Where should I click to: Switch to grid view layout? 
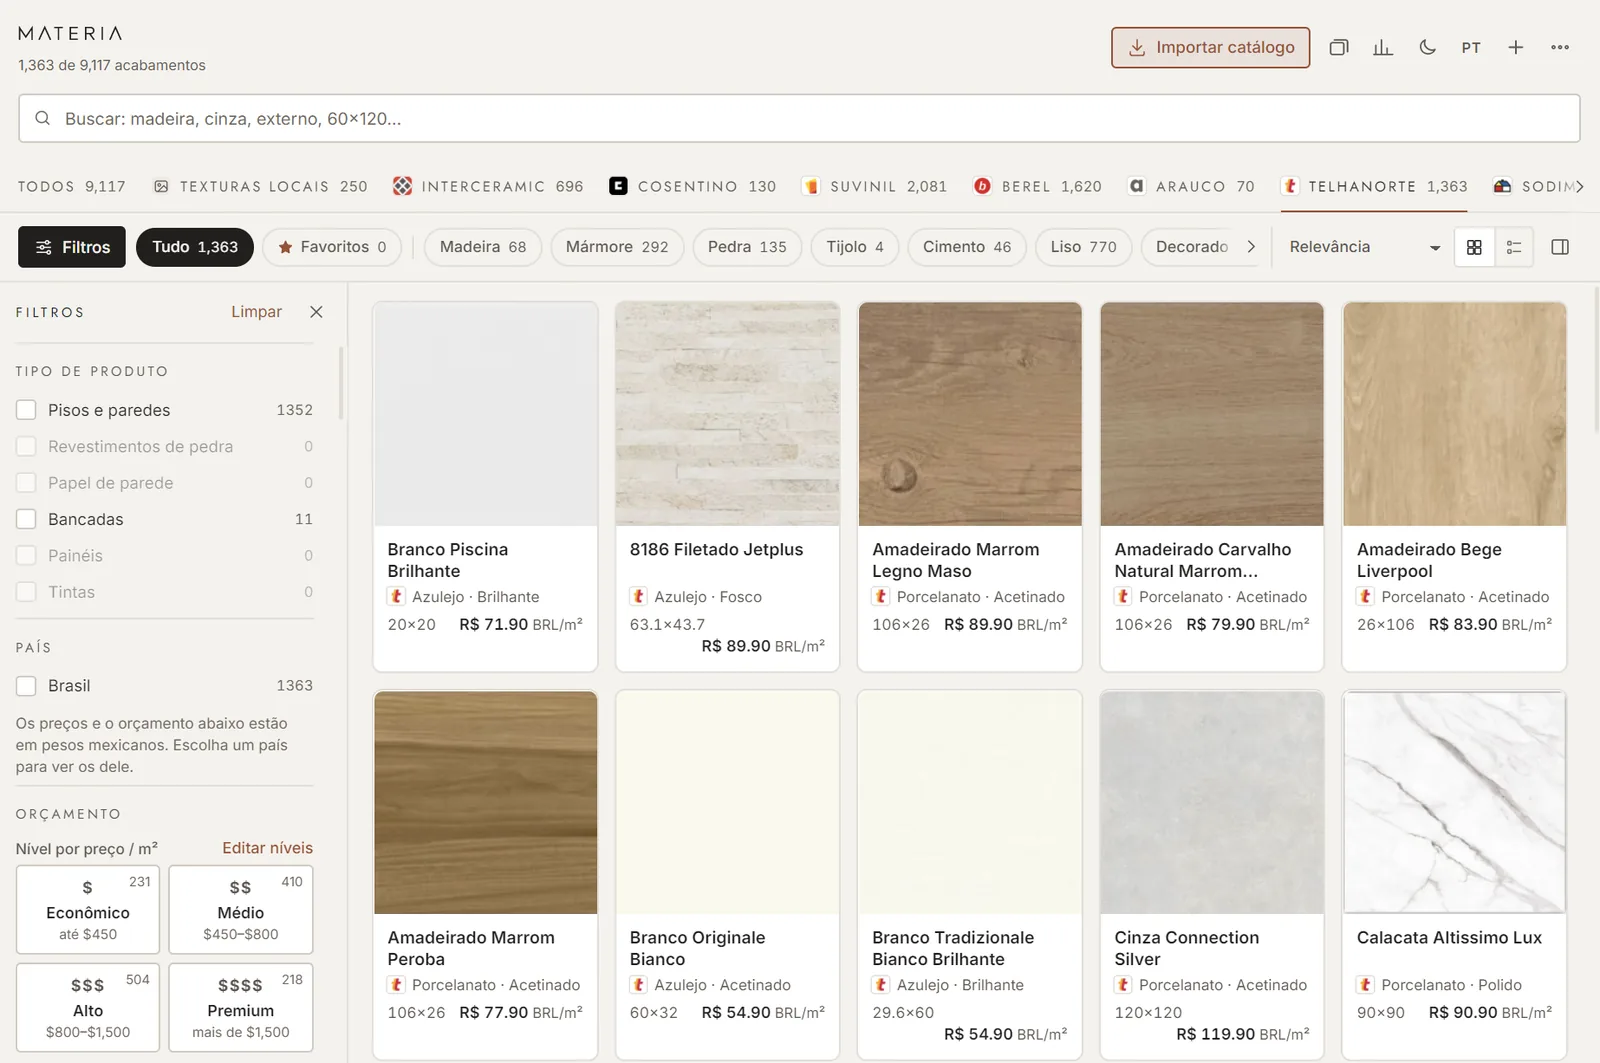click(1474, 247)
